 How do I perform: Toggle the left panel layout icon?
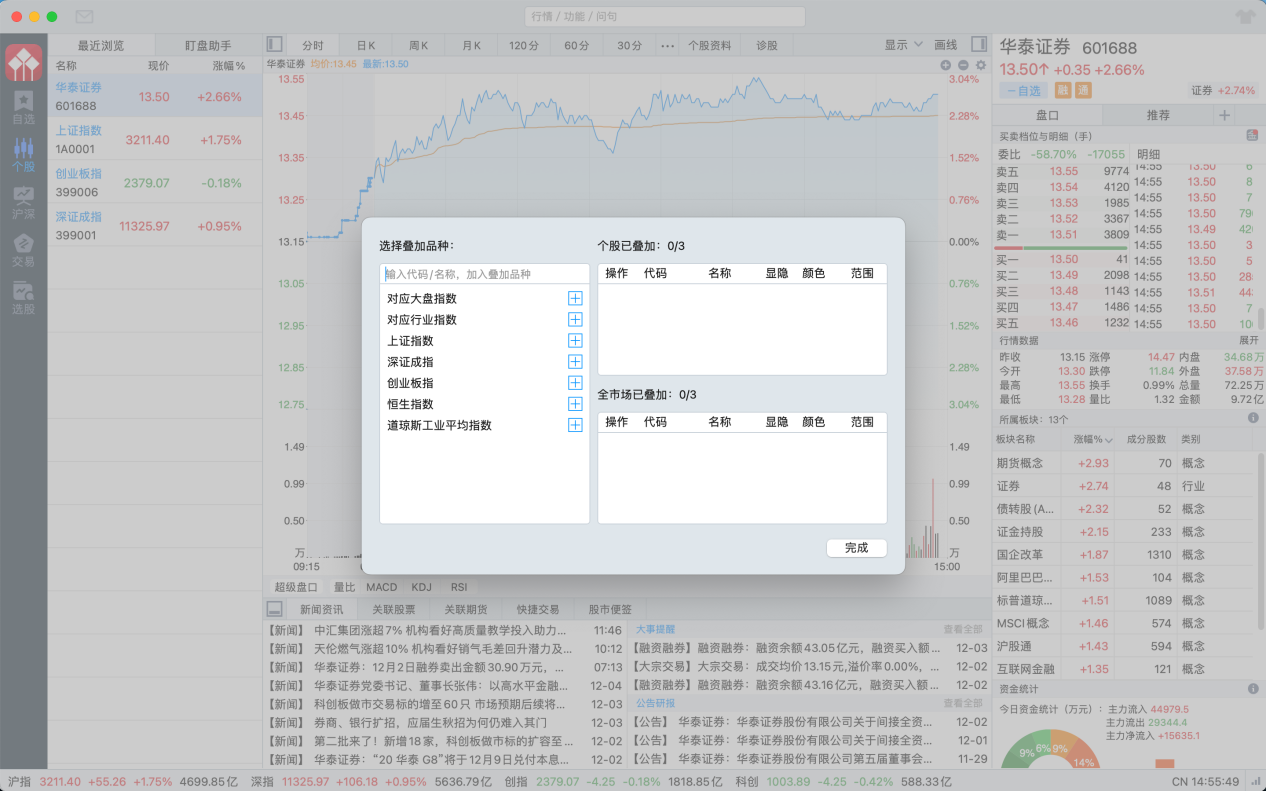point(275,44)
